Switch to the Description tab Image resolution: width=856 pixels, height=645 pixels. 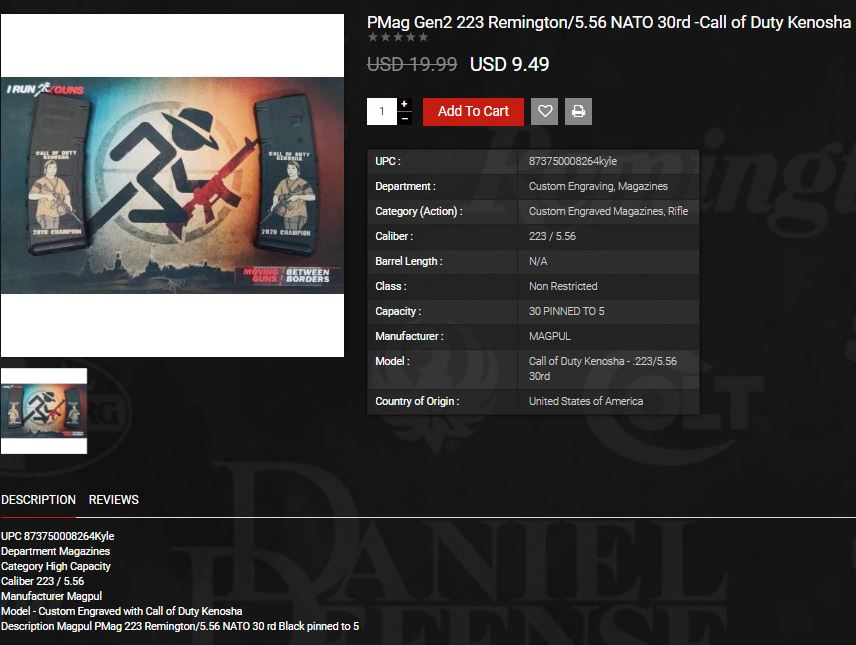[38, 500]
